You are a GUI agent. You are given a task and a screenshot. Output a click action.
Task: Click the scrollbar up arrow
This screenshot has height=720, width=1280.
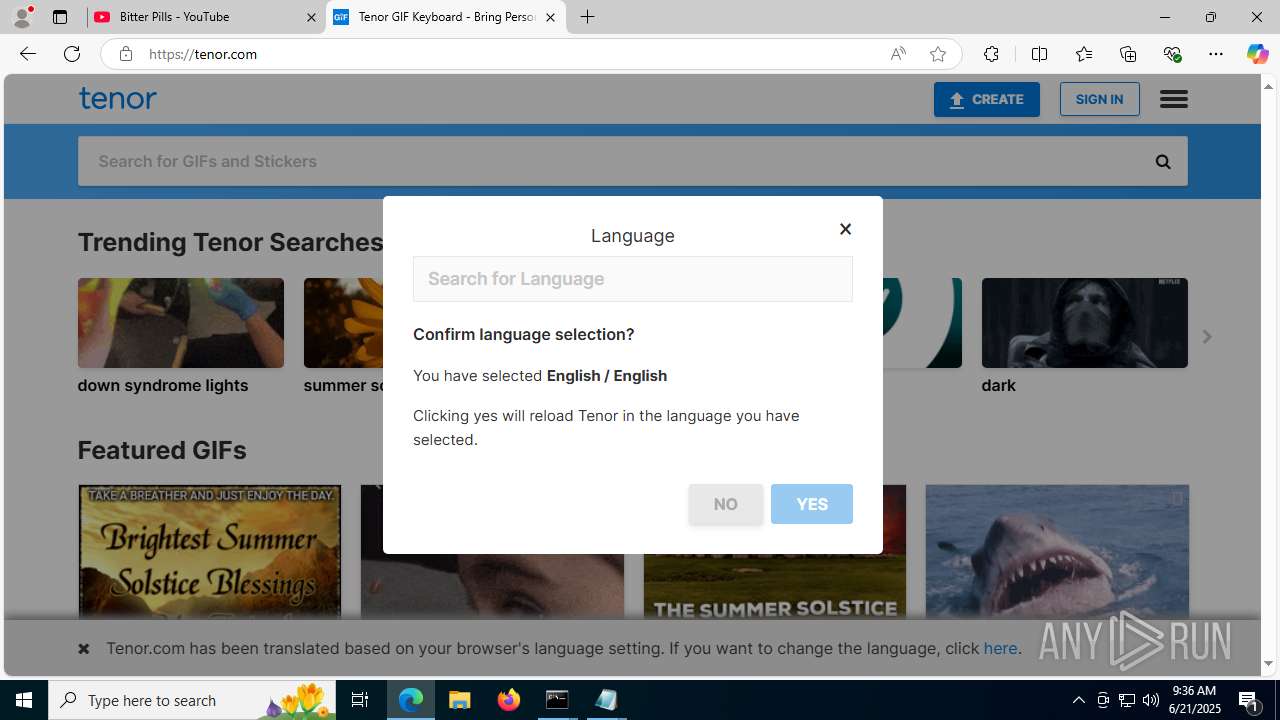pos(1269,86)
